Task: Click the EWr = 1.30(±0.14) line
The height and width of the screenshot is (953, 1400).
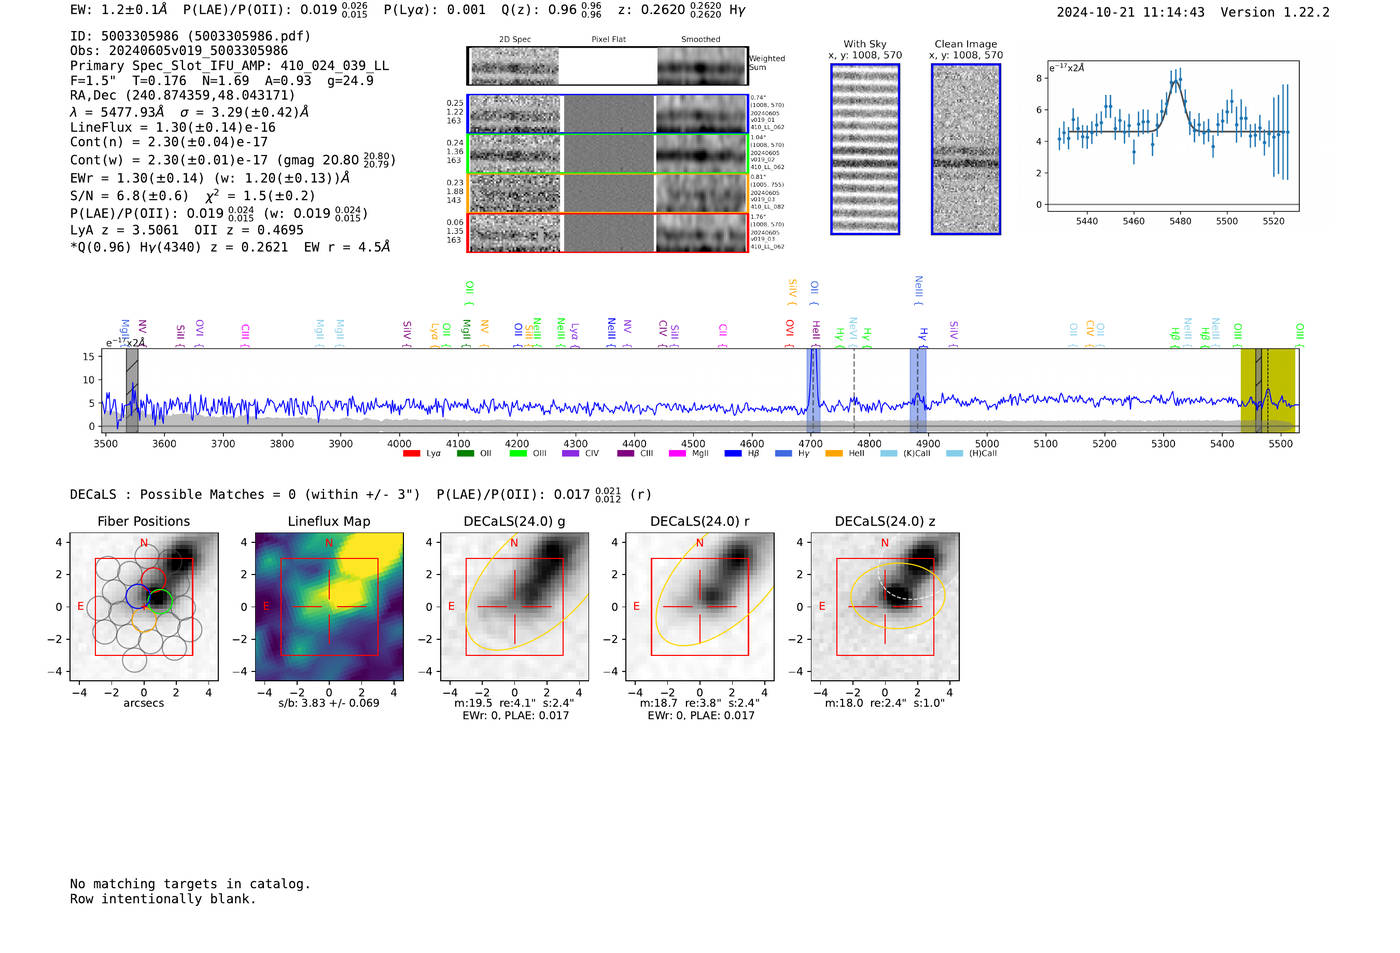Action: tap(210, 178)
